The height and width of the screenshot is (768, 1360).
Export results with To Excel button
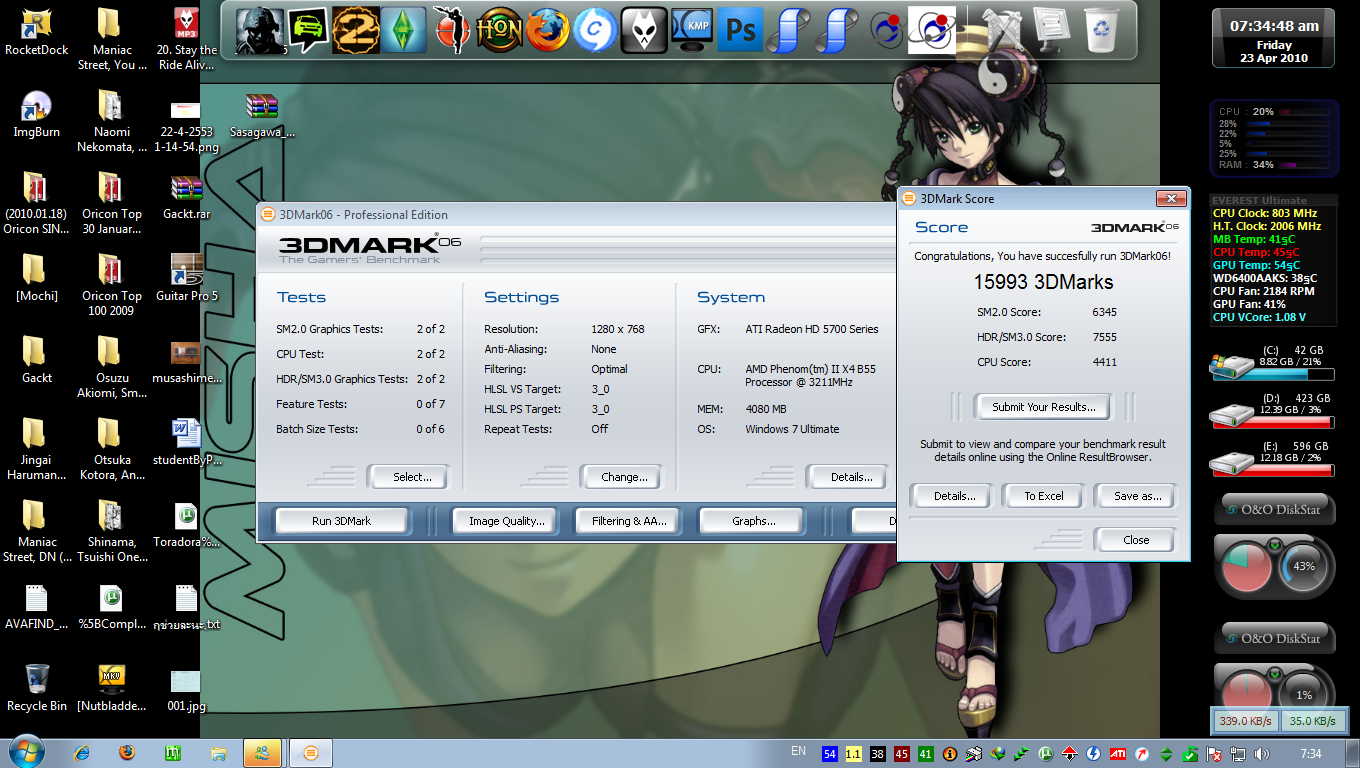(1044, 496)
